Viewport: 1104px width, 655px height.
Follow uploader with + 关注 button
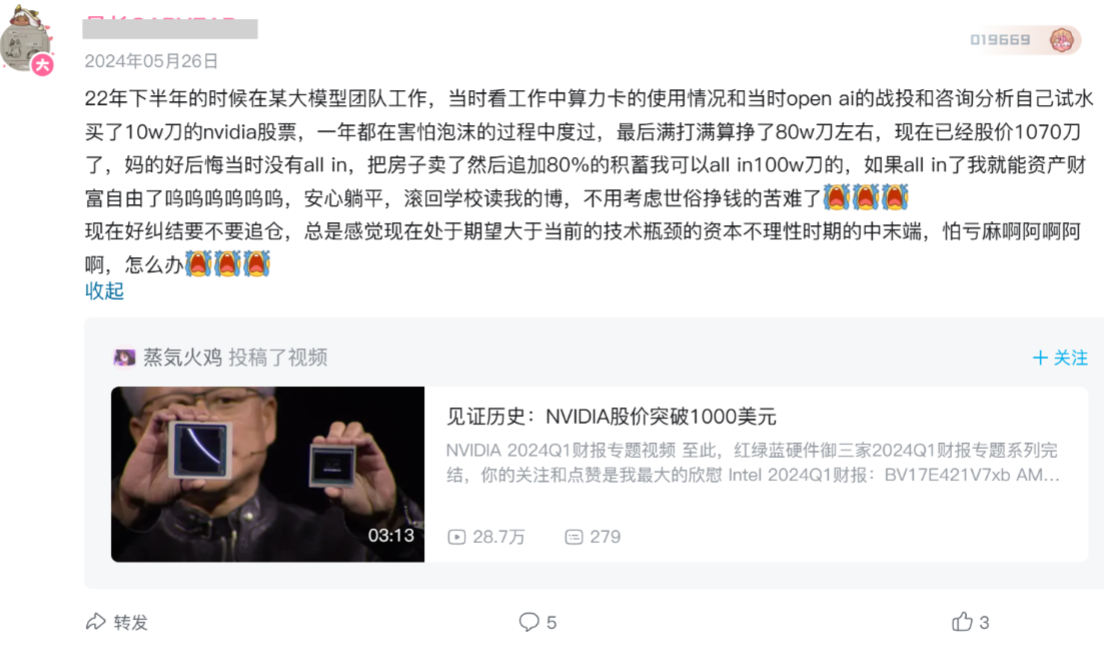pos(1060,358)
